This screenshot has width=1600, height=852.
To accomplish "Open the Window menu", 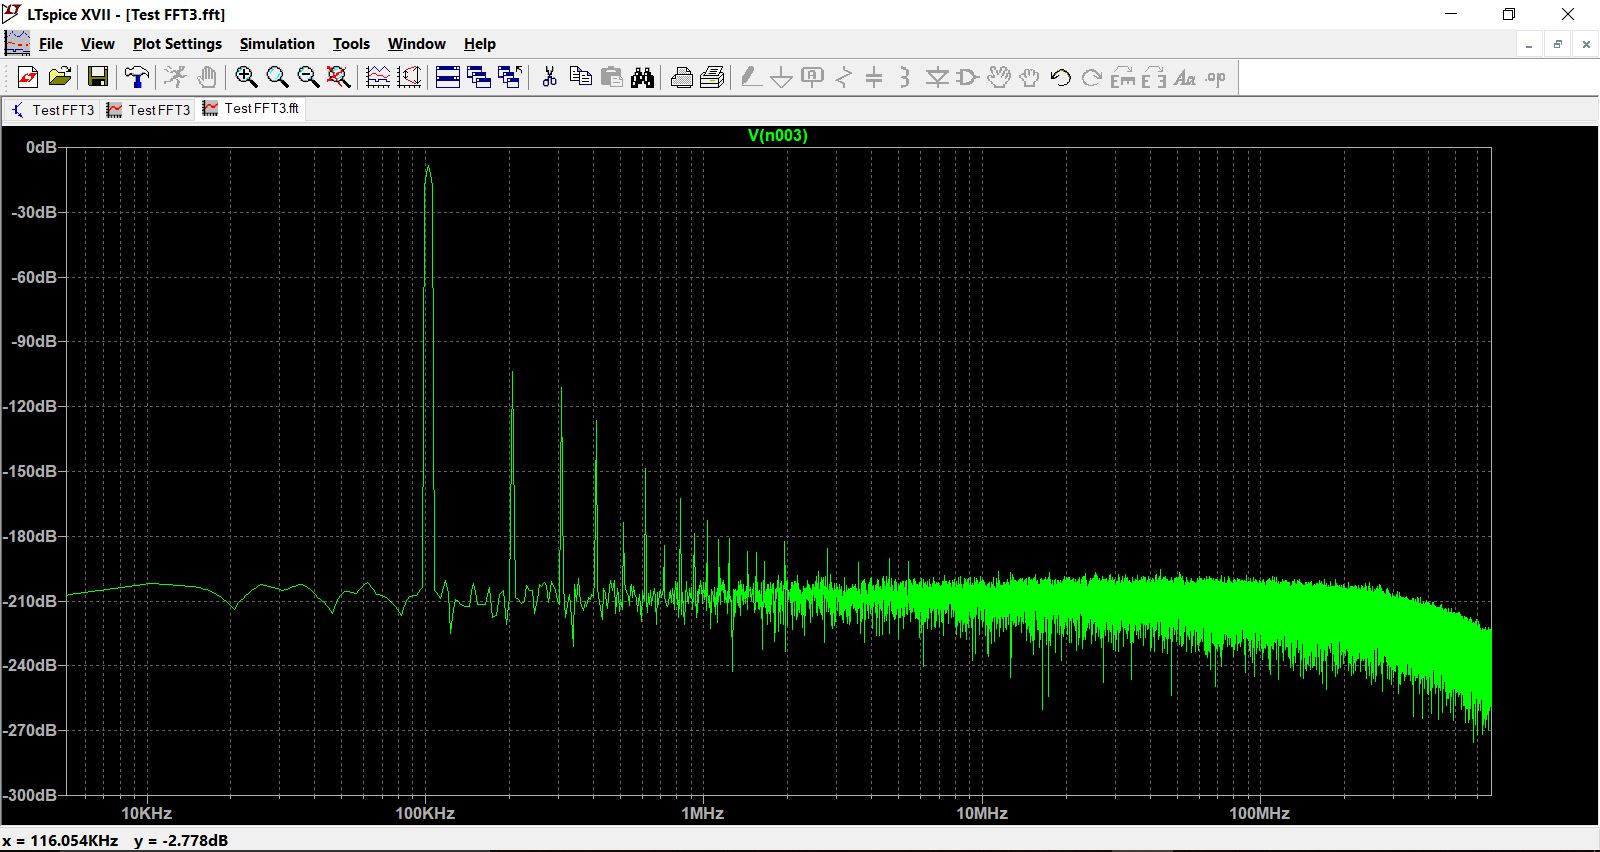I will [417, 44].
